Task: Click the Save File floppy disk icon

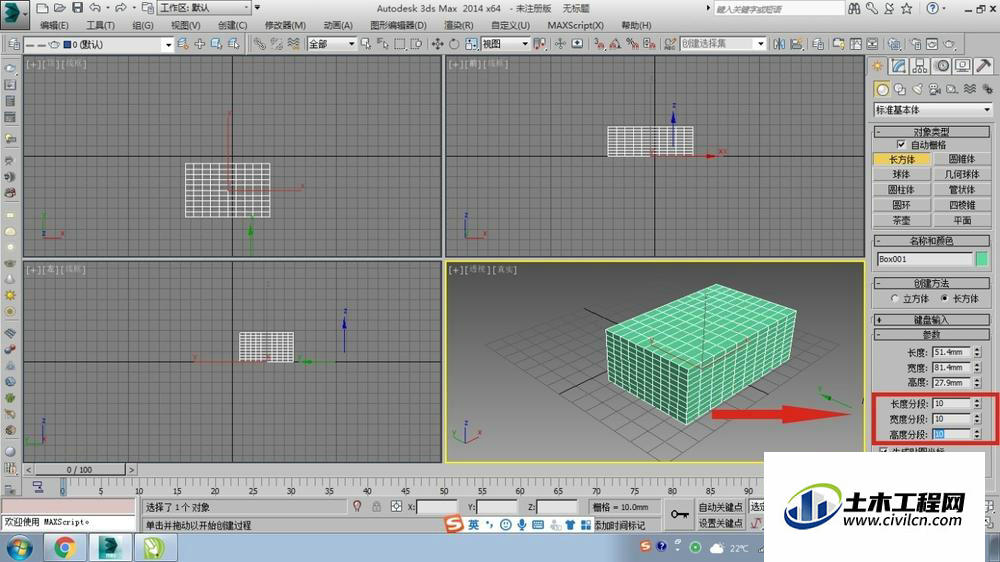Action: [77, 8]
